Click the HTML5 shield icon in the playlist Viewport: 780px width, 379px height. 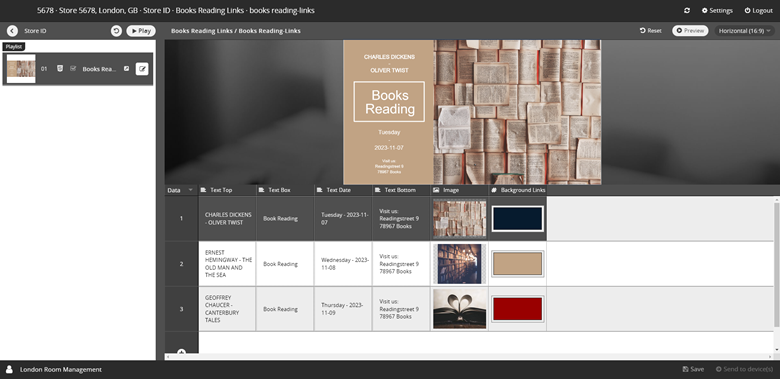tap(60, 69)
